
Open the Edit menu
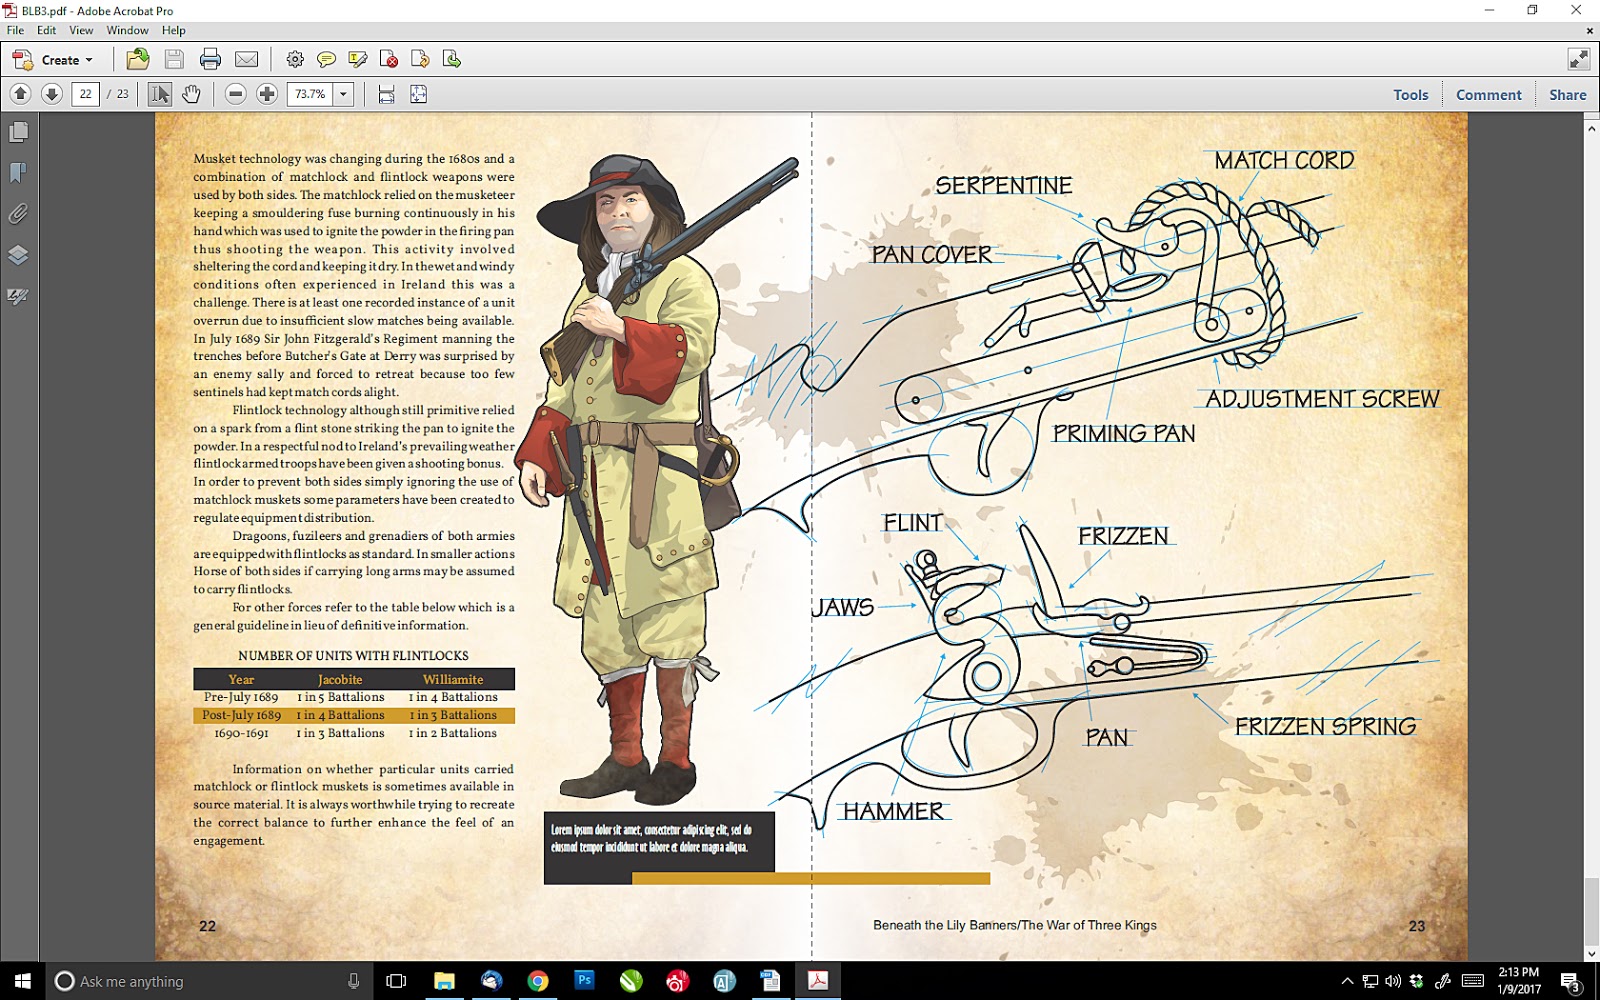(47, 30)
